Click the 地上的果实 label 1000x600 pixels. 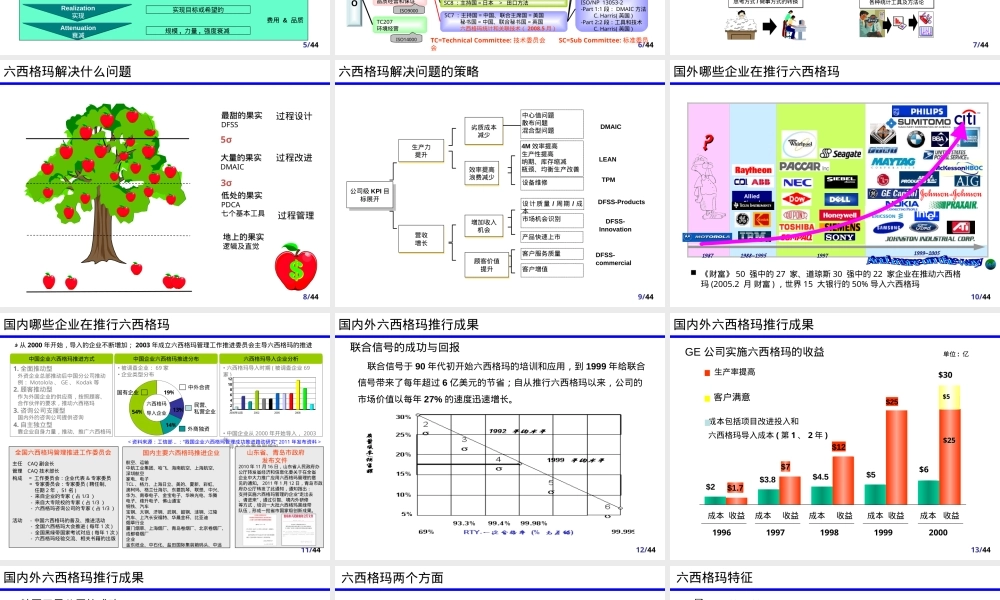pyautogui.click(x=243, y=237)
